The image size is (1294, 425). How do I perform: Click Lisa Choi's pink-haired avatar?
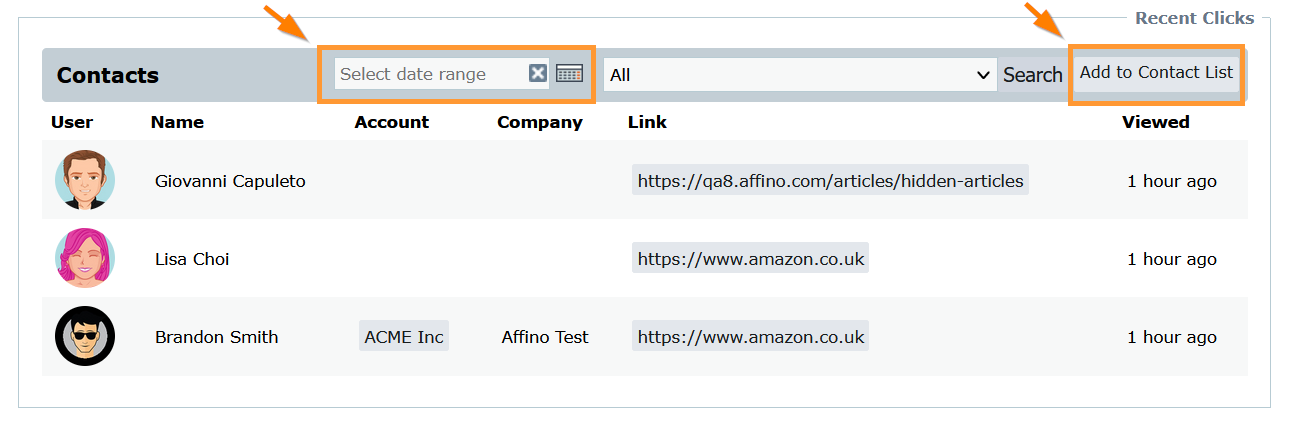click(85, 258)
